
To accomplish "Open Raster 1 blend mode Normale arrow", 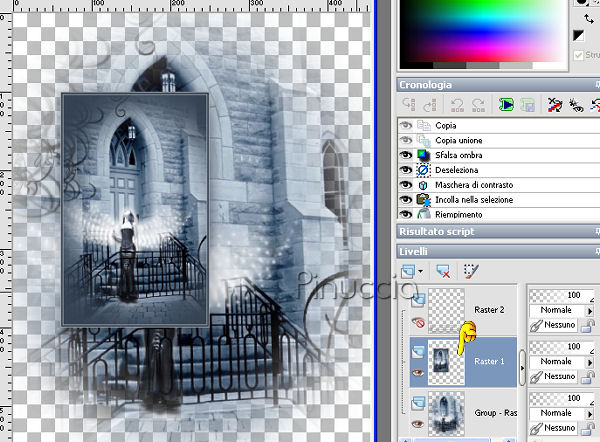I will click(x=590, y=362).
